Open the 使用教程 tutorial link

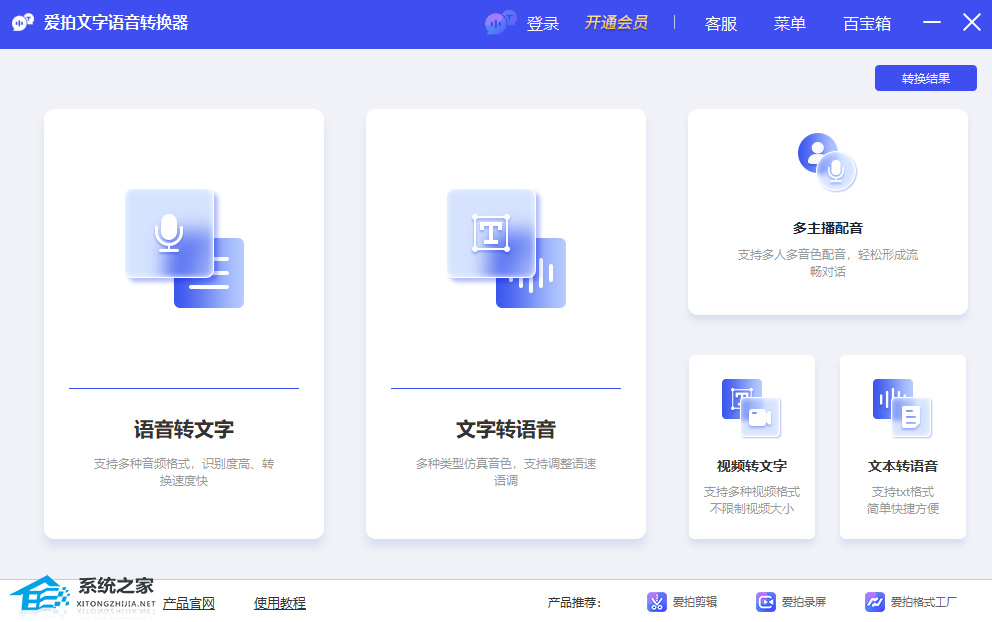[280, 604]
